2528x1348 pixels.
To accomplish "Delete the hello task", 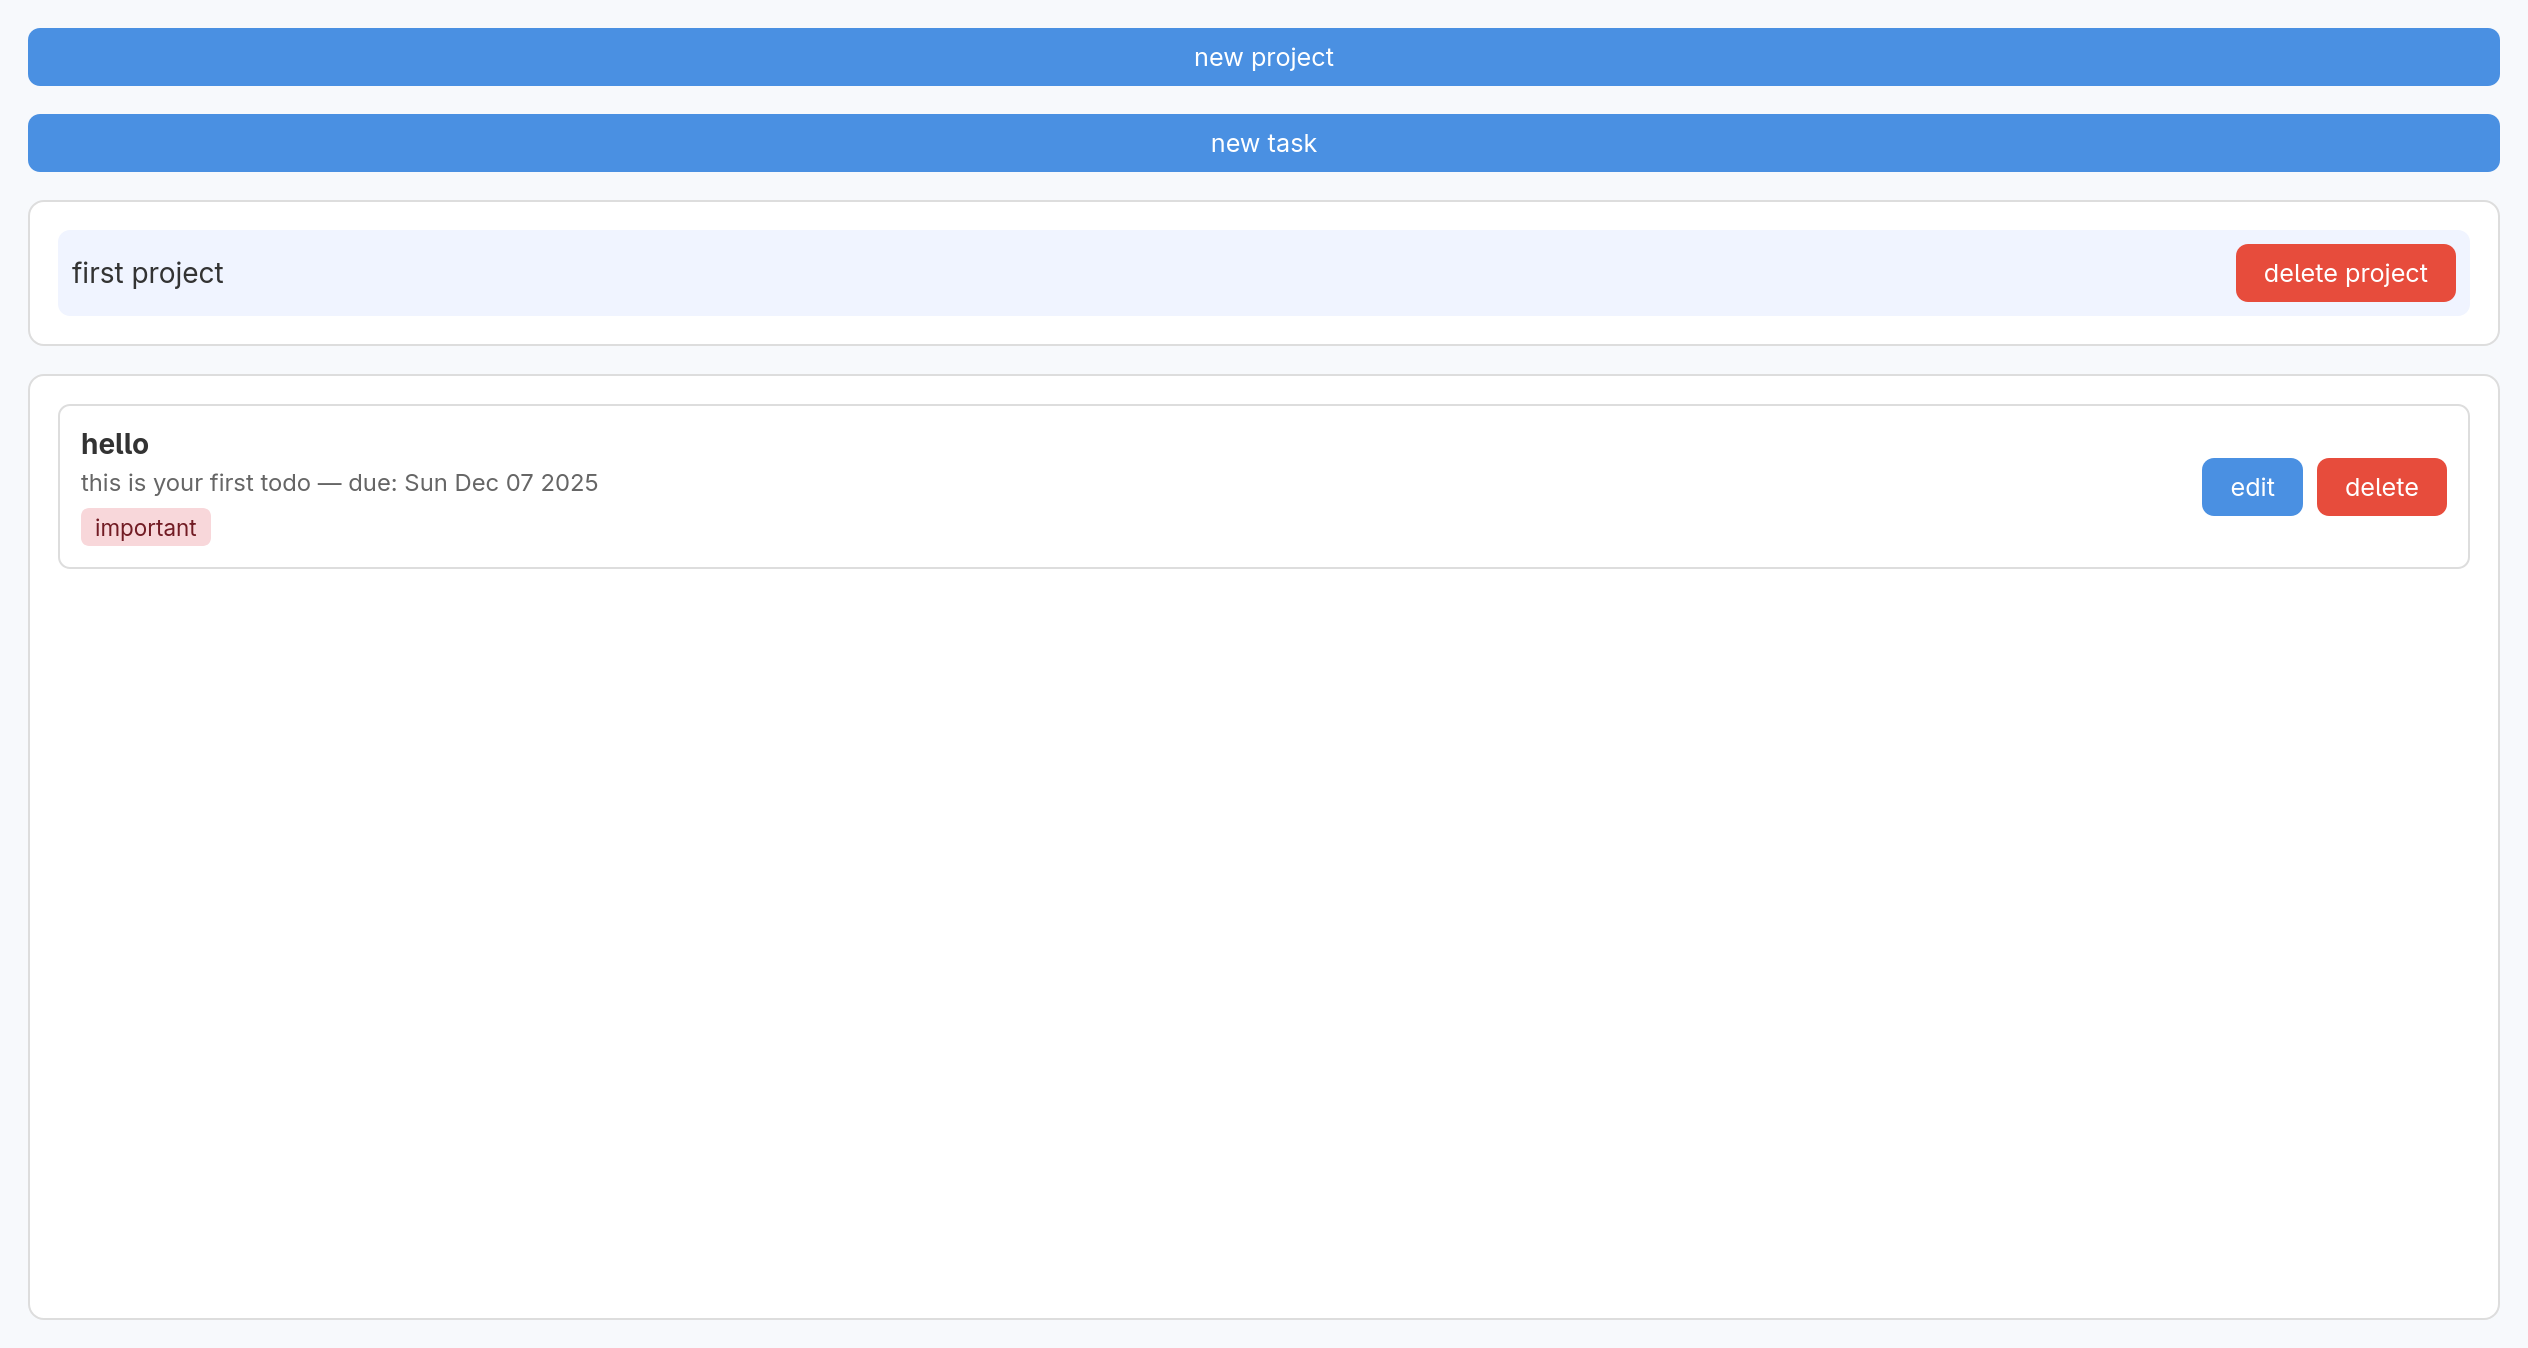I will (2381, 487).
